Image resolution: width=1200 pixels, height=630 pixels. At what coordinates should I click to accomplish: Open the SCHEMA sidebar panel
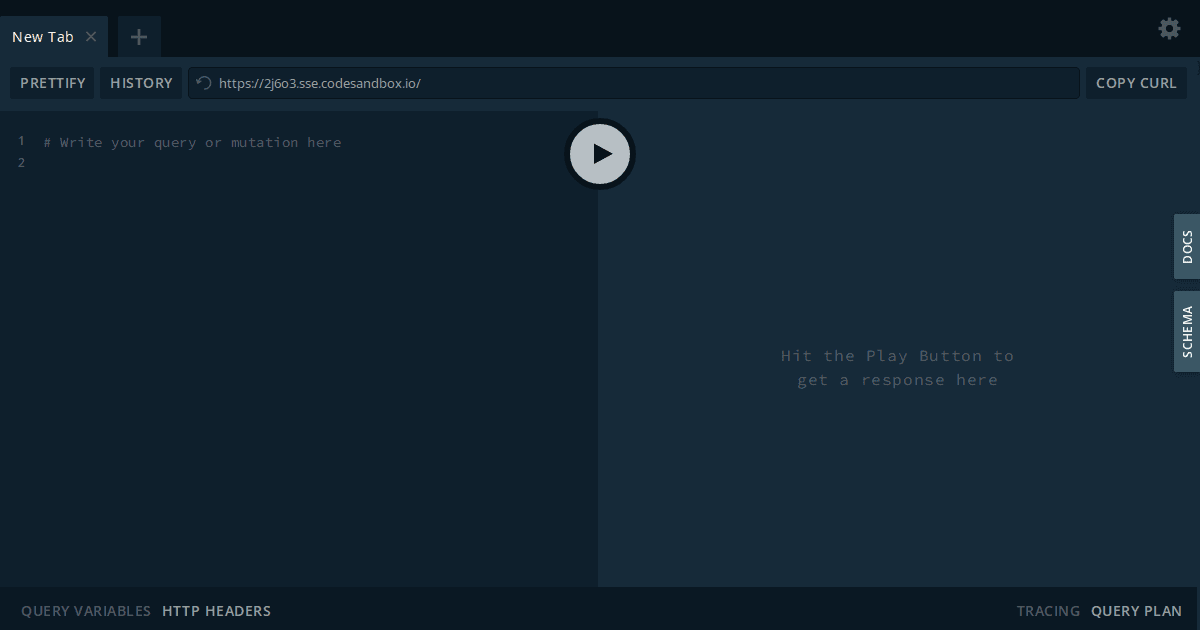click(1186, 331)
